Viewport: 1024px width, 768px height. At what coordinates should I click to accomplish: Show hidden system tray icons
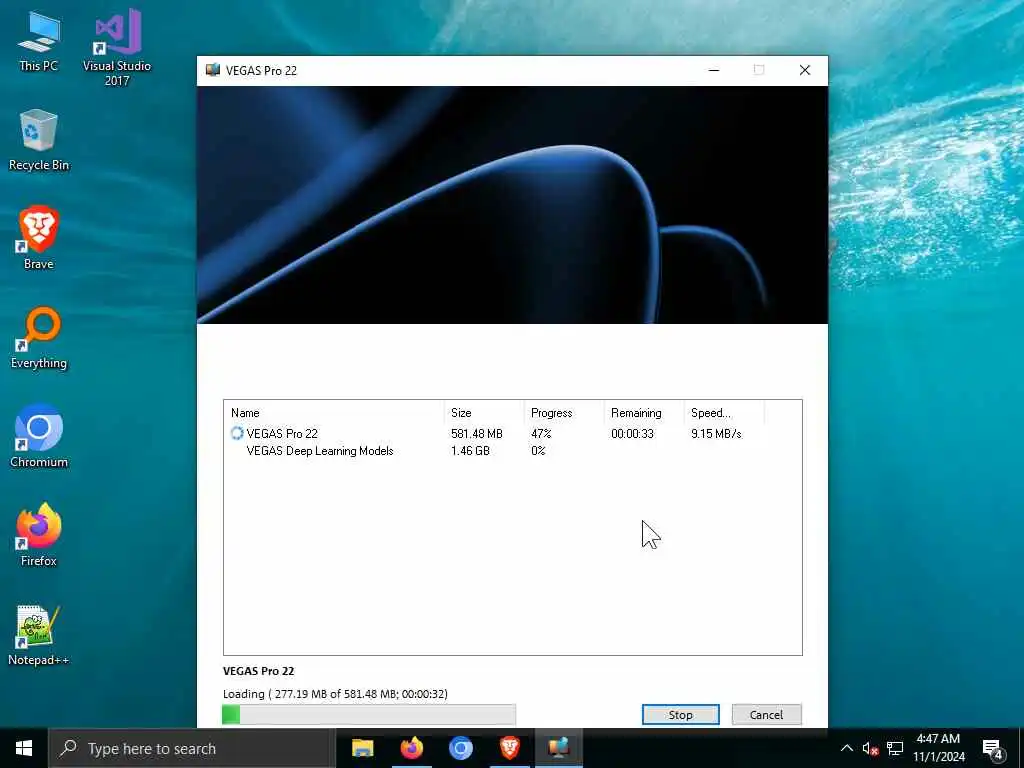(846, 748)
